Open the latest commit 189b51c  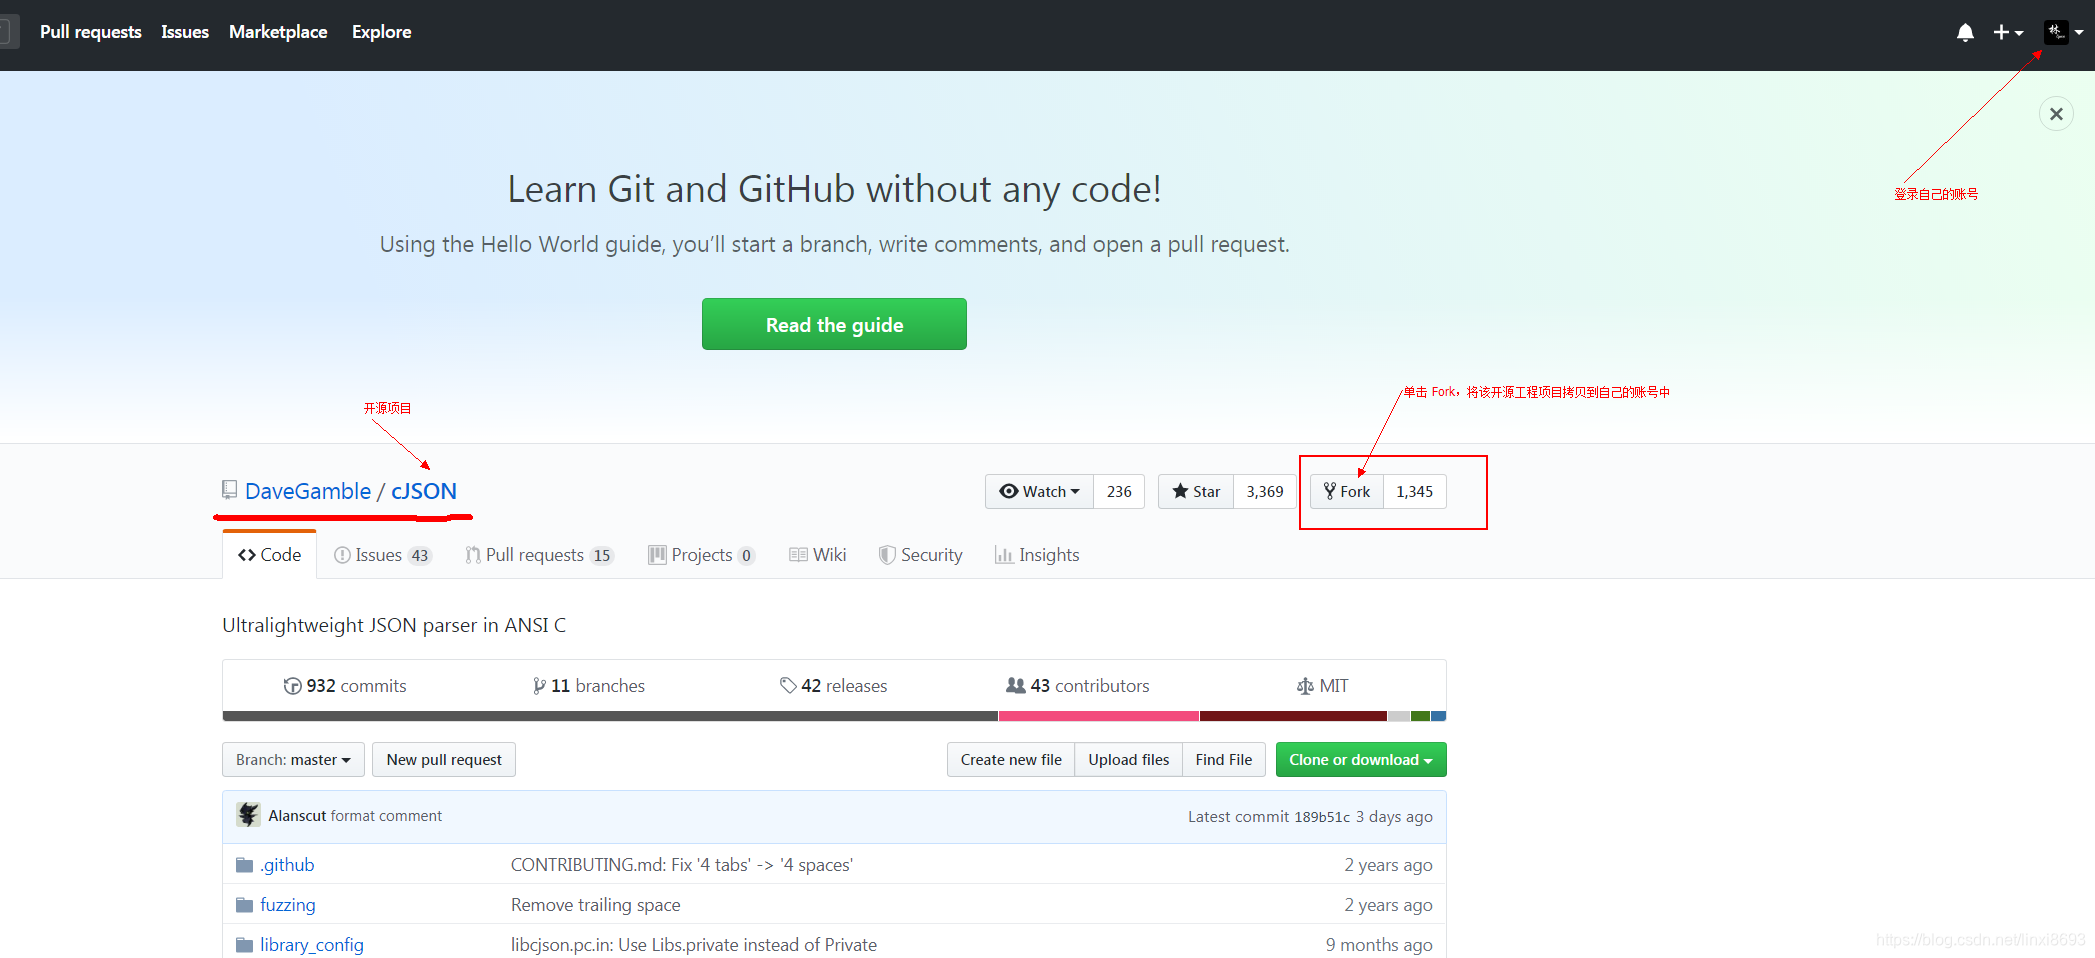pos(1322,817)
